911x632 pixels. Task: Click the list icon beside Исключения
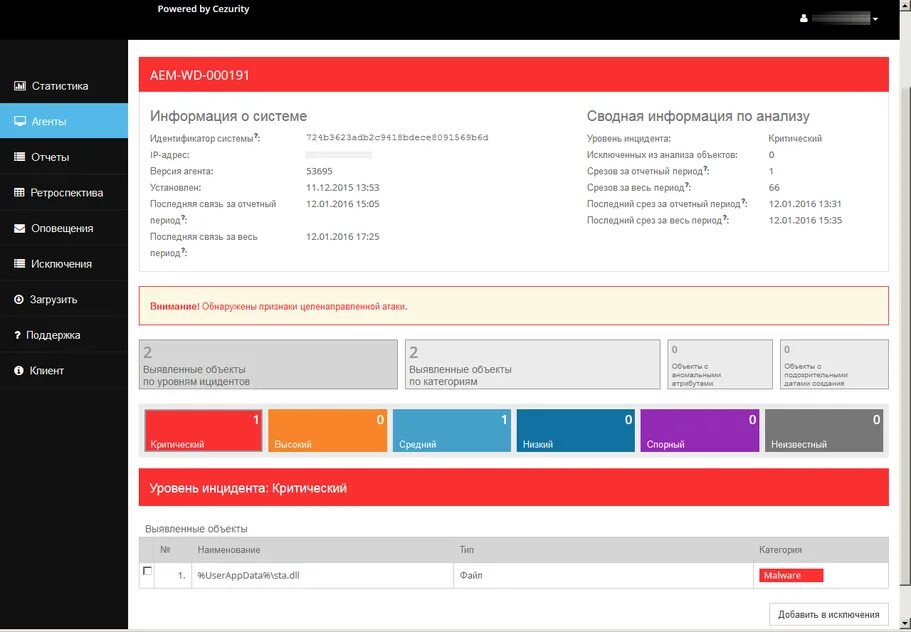tap(20, 264)
